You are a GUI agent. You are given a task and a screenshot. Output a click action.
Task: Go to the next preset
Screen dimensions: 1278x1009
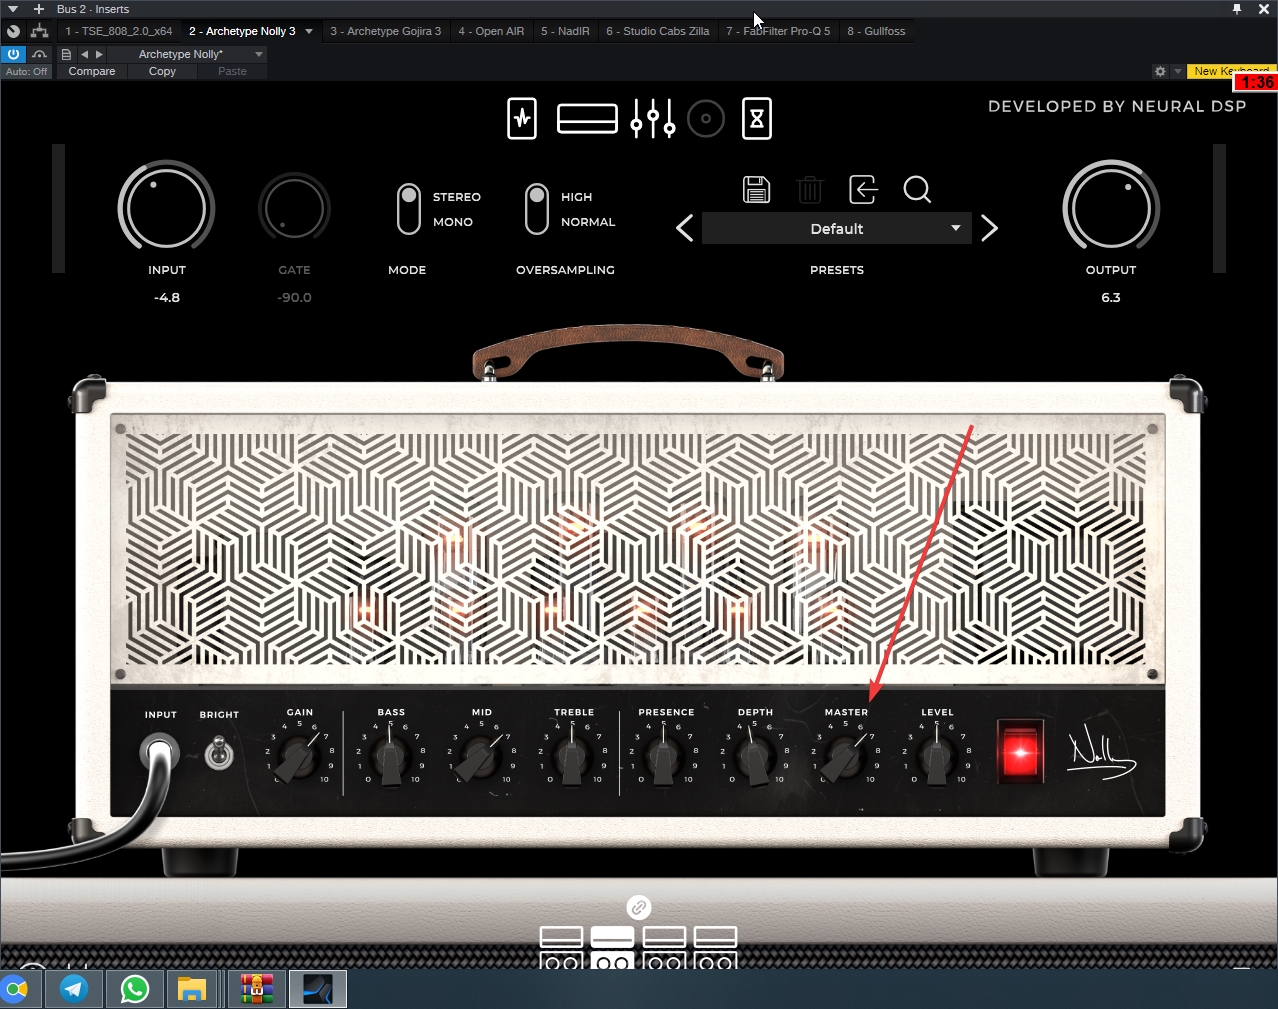tap(989, 229)
